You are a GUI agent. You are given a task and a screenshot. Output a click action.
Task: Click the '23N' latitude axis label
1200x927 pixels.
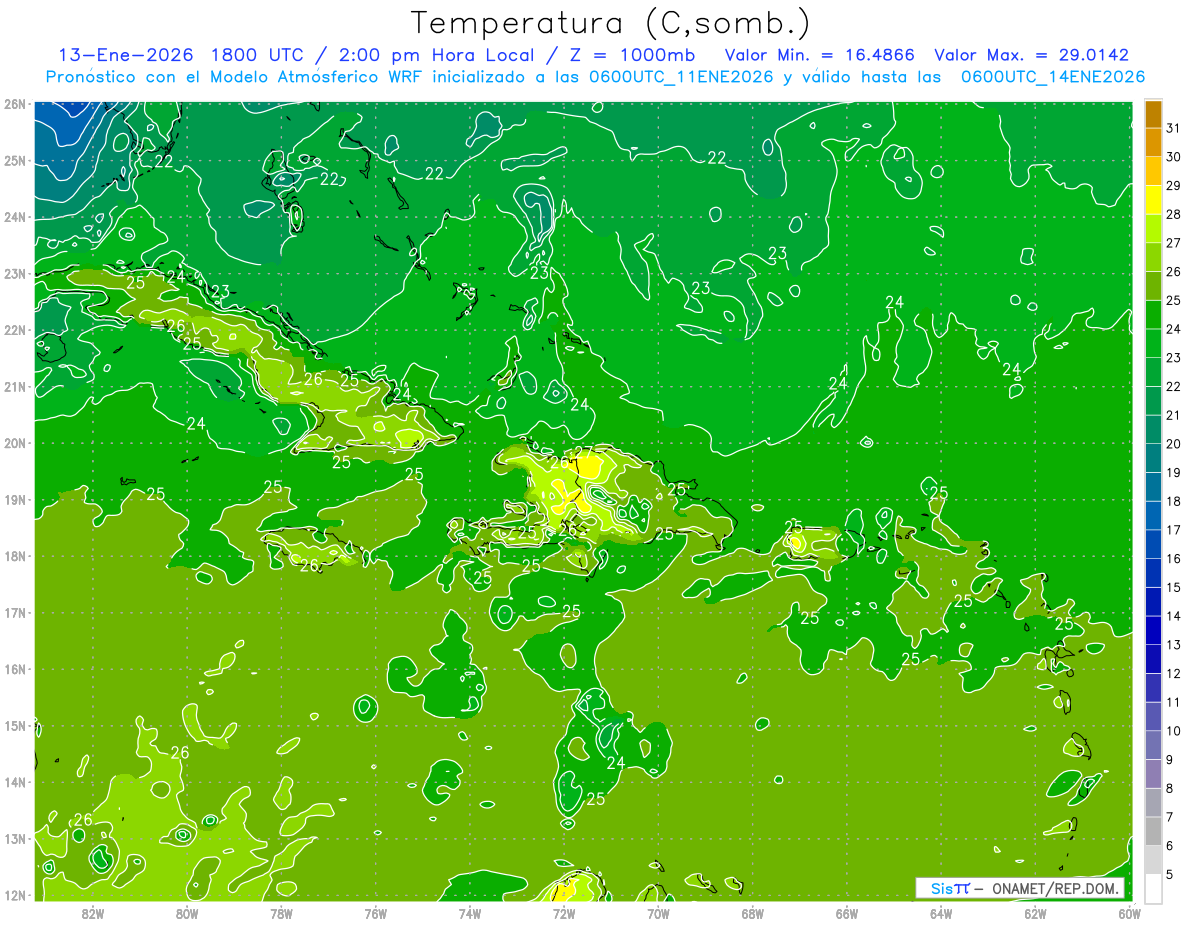tap(14, 273)
